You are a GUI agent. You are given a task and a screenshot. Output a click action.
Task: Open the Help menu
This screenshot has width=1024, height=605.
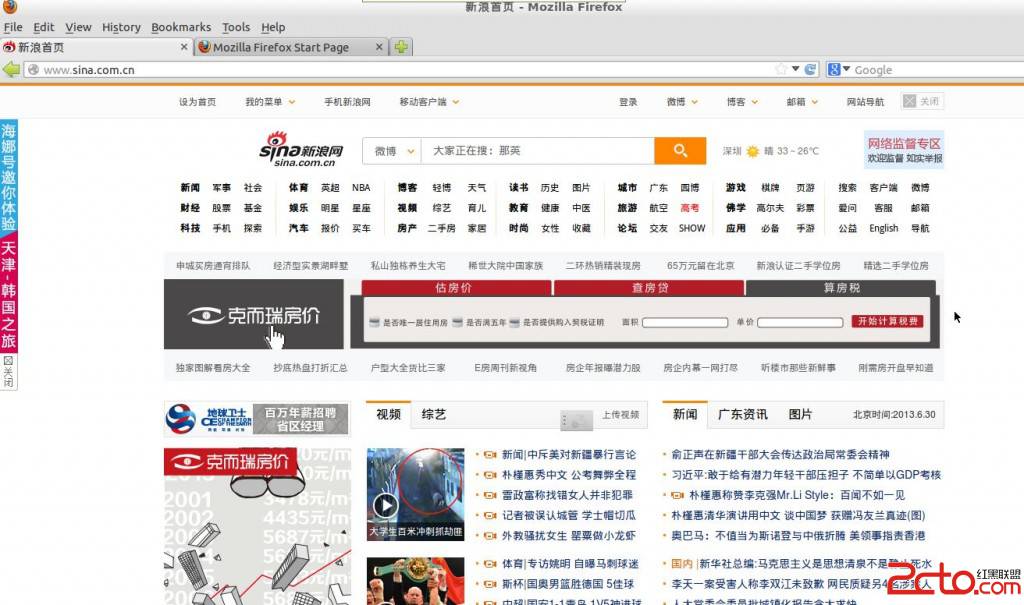pos(273,27)
